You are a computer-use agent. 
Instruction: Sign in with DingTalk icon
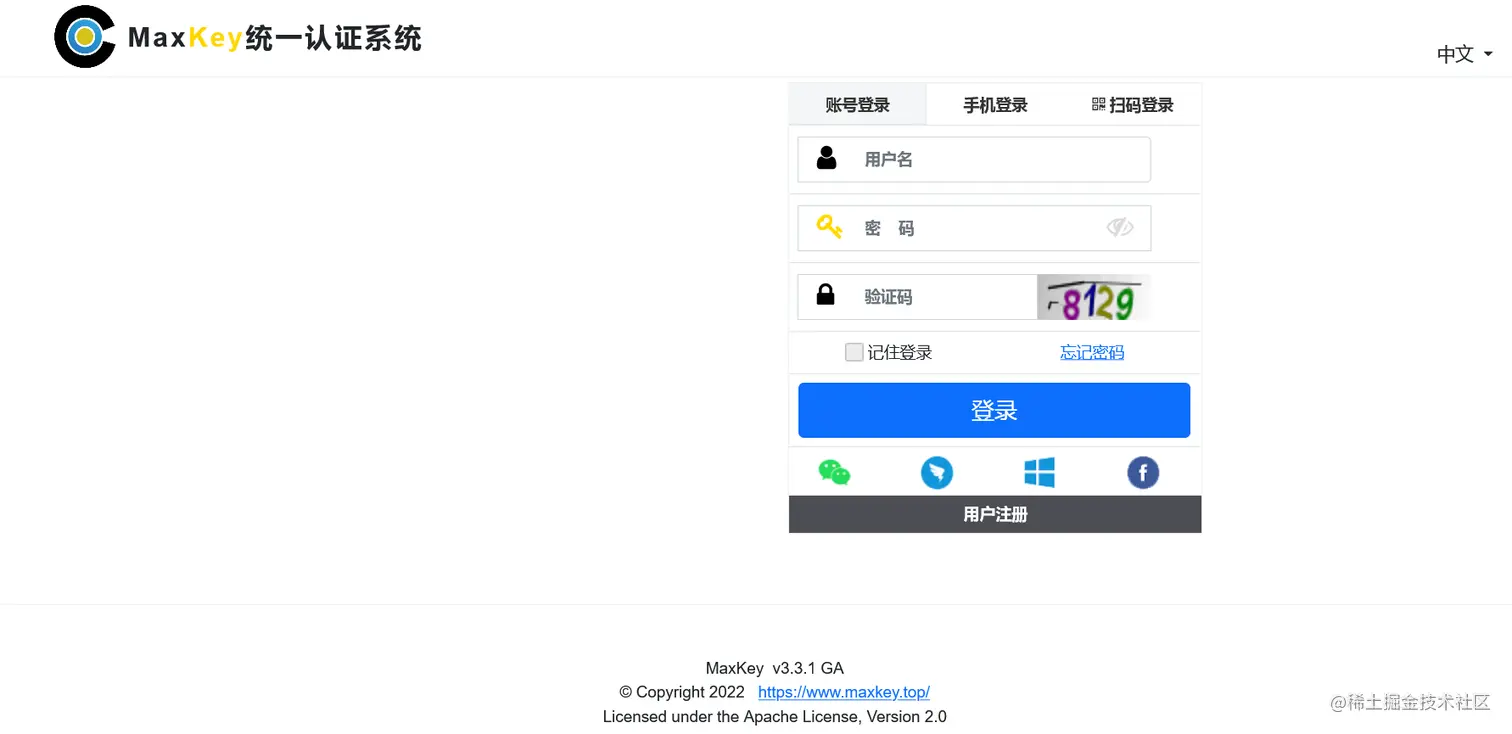937,472
